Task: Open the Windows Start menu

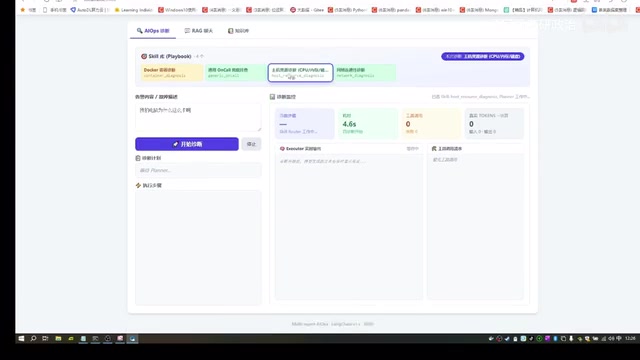Action: (21, 338)
